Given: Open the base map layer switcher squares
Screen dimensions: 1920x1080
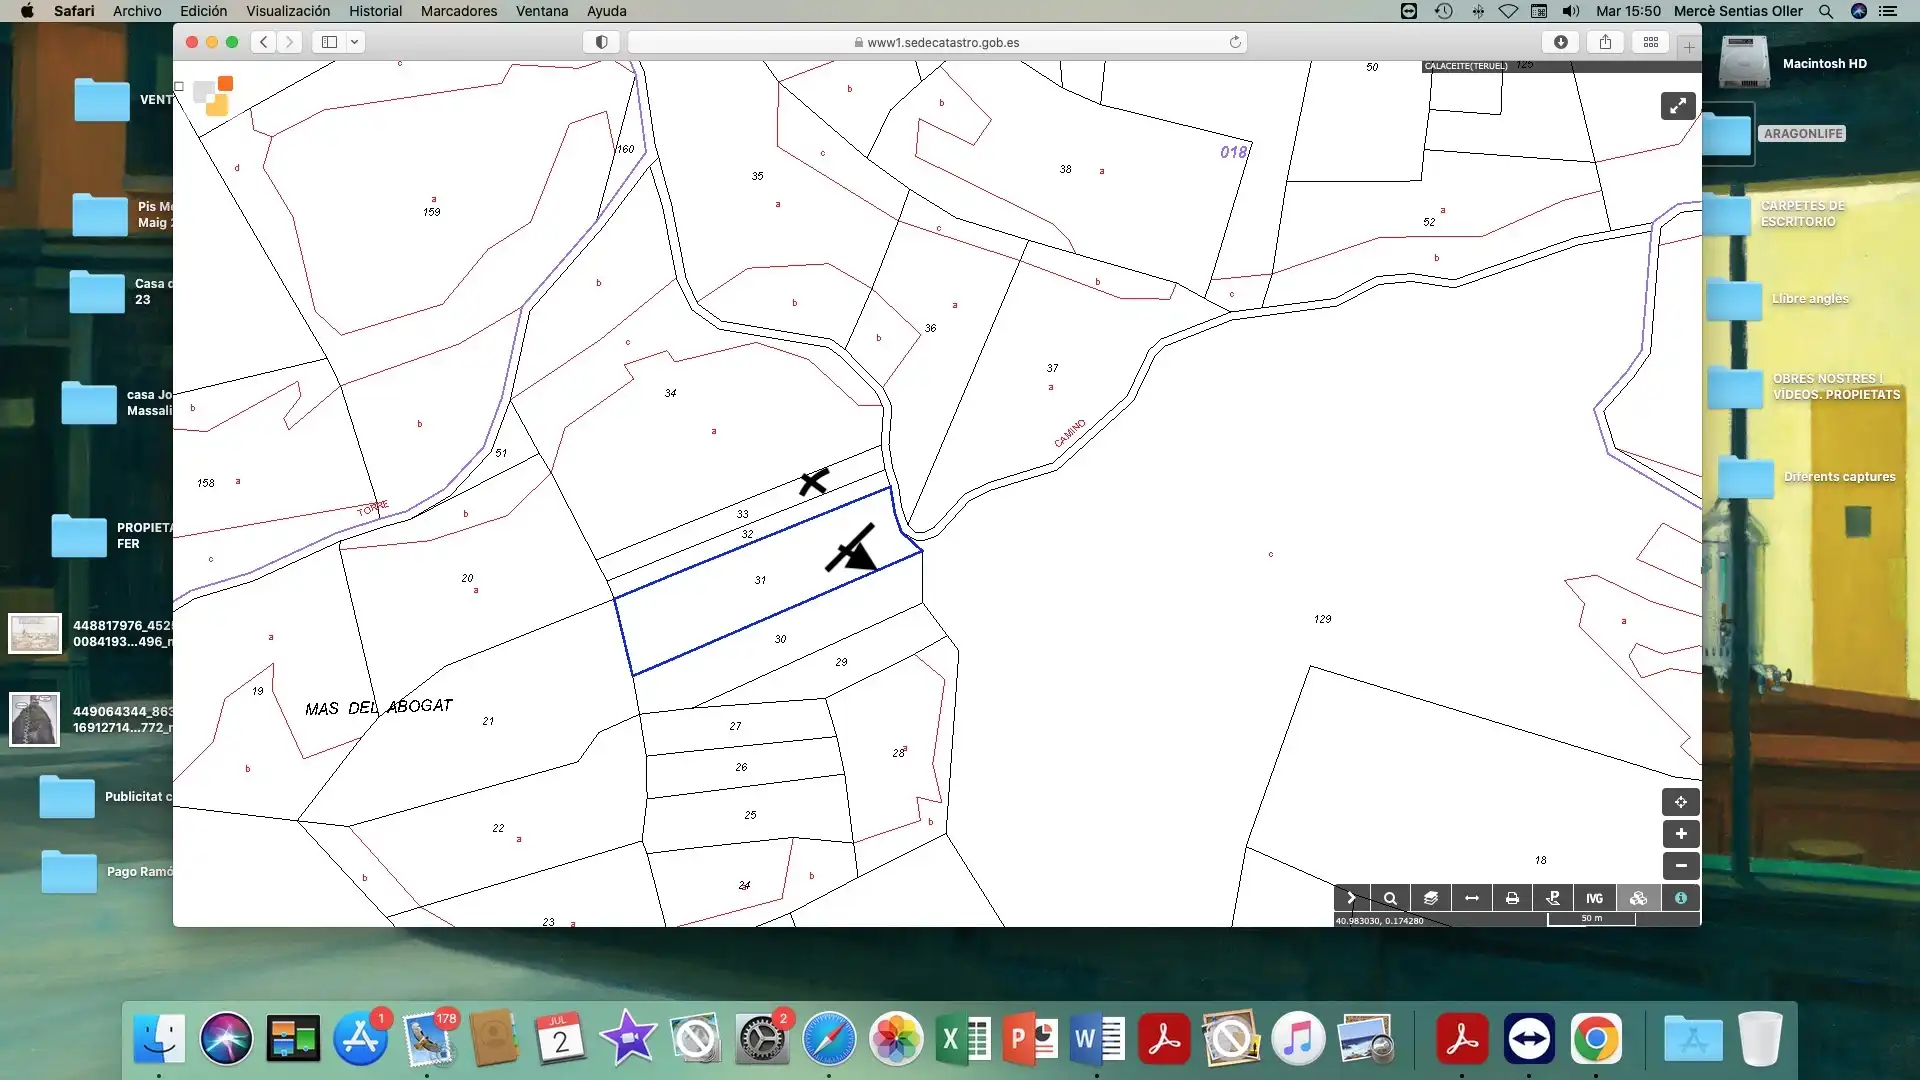Looking at the screenshot, I should (213, 96).
